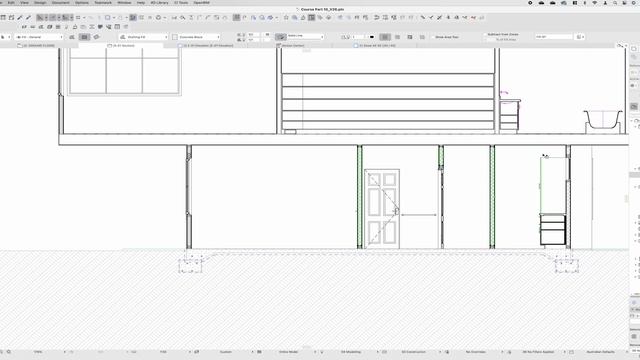This screenshot has width=640, height=360.
Task: Select the drawer cabinet on ground floor
Action: tap(553, 230)
